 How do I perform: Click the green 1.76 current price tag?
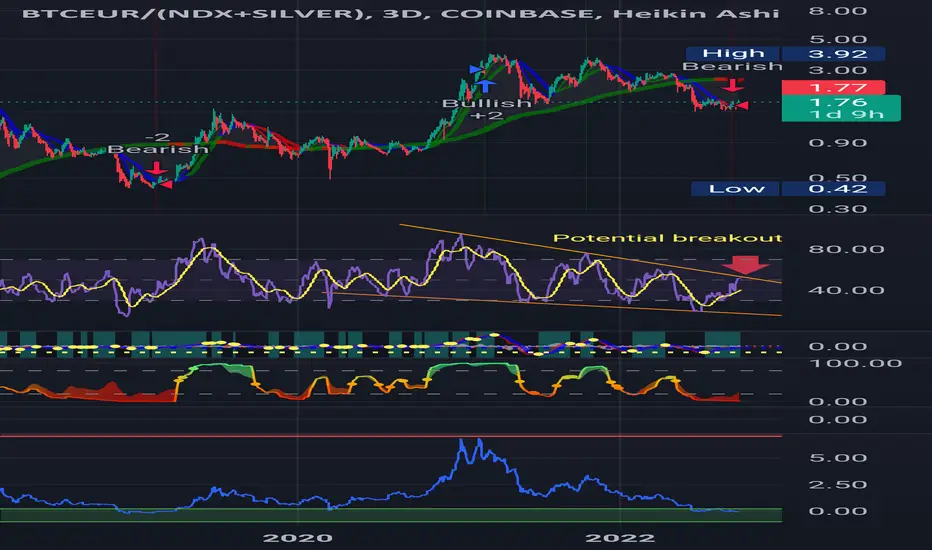pyautogui.click(x=840, y=102)
